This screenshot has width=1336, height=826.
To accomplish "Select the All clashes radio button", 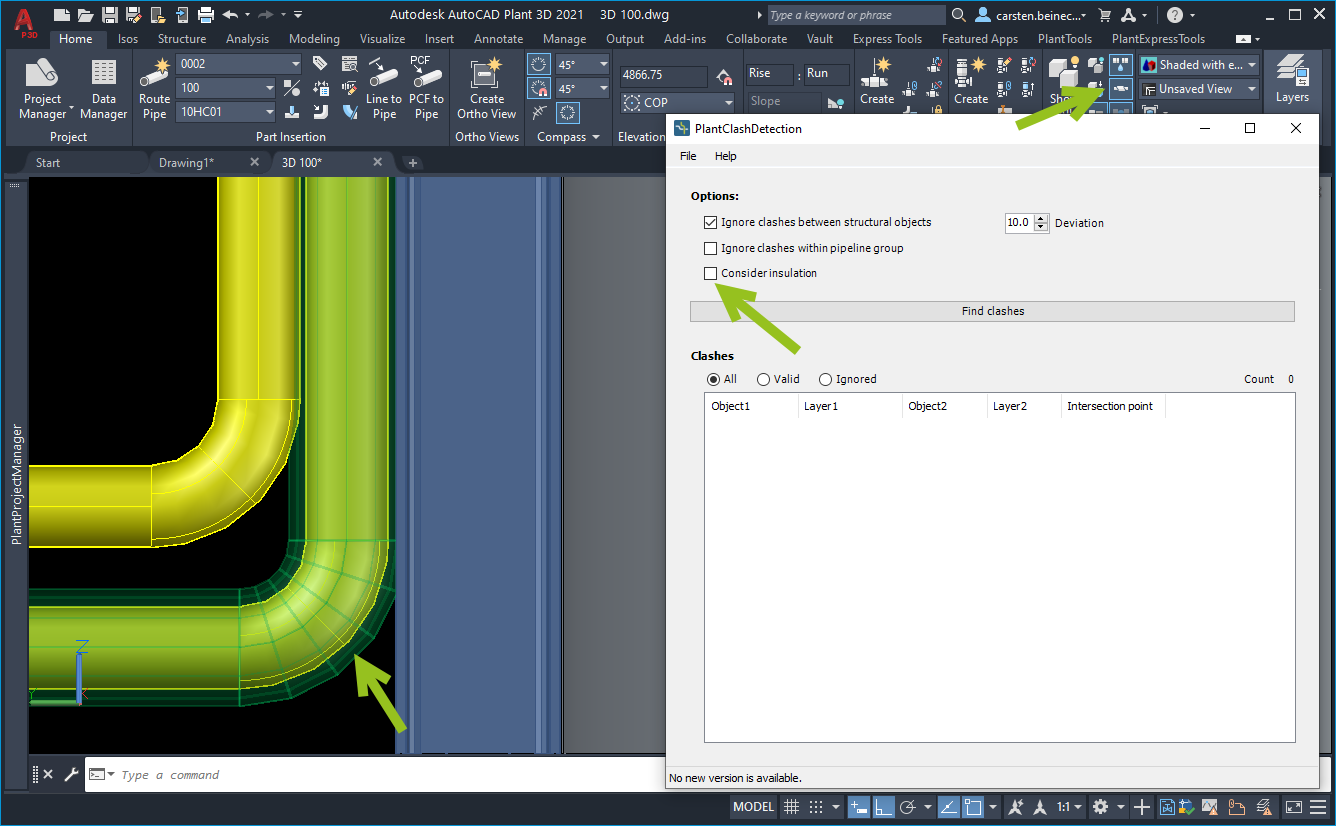I will coord(713,379).
